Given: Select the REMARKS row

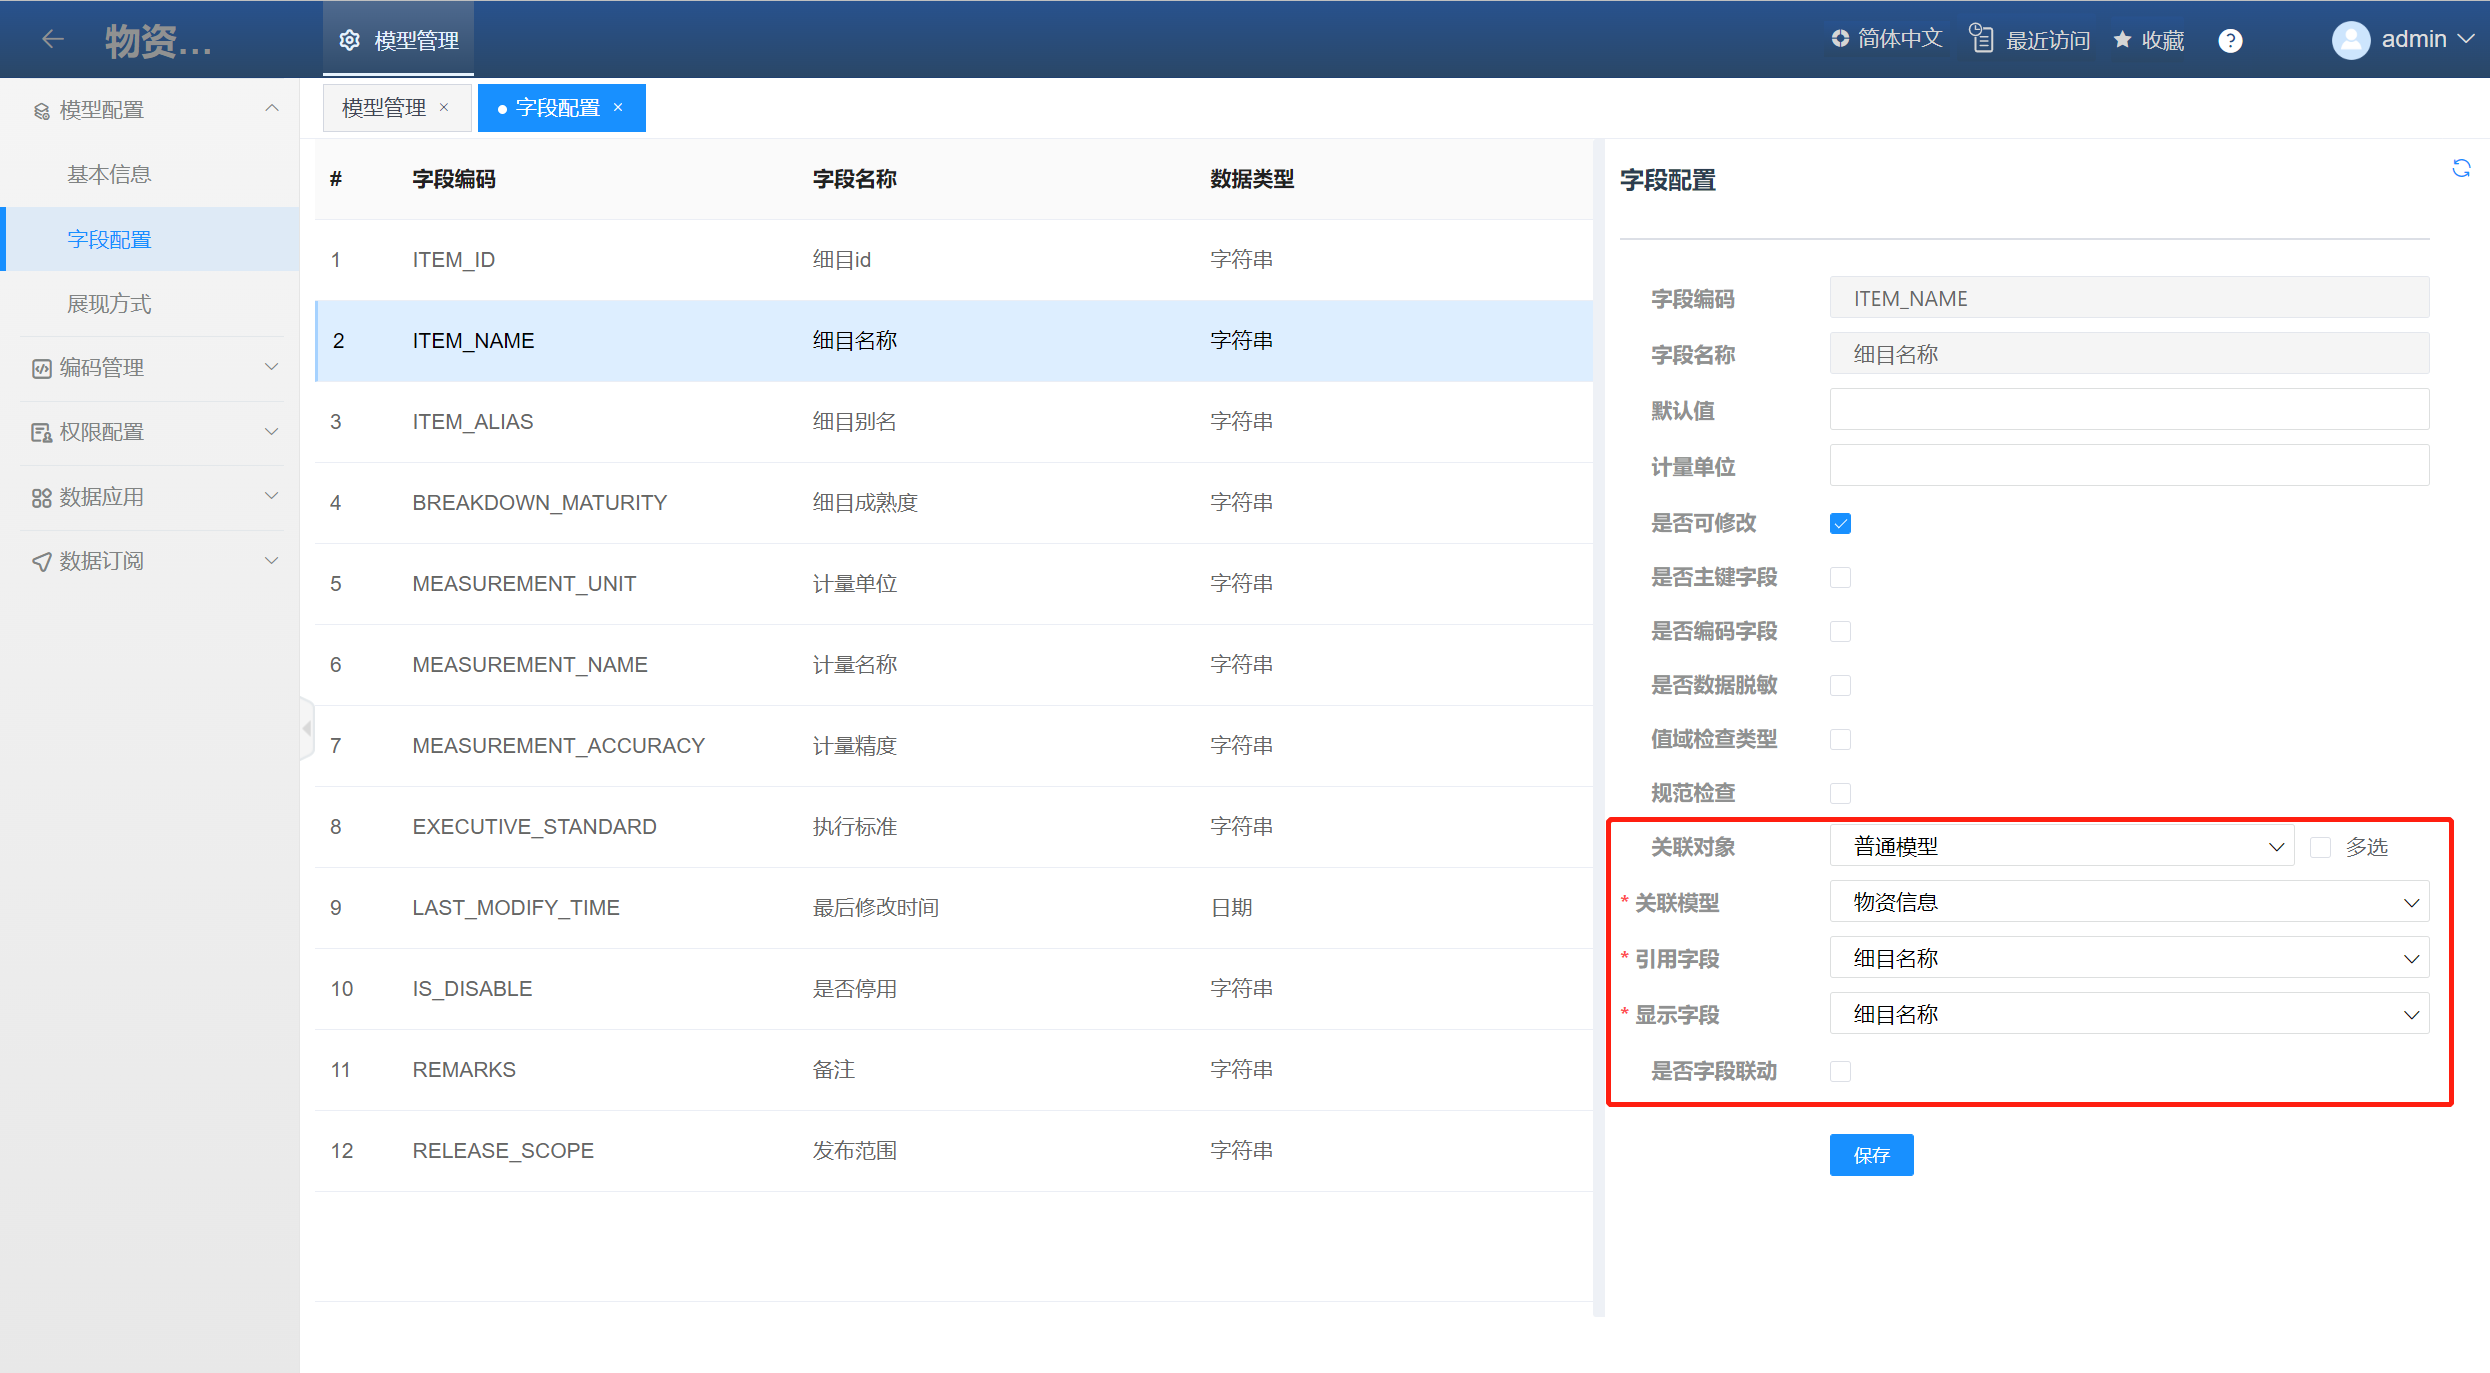Looking at the screenshot, I should pos(954,1070).
